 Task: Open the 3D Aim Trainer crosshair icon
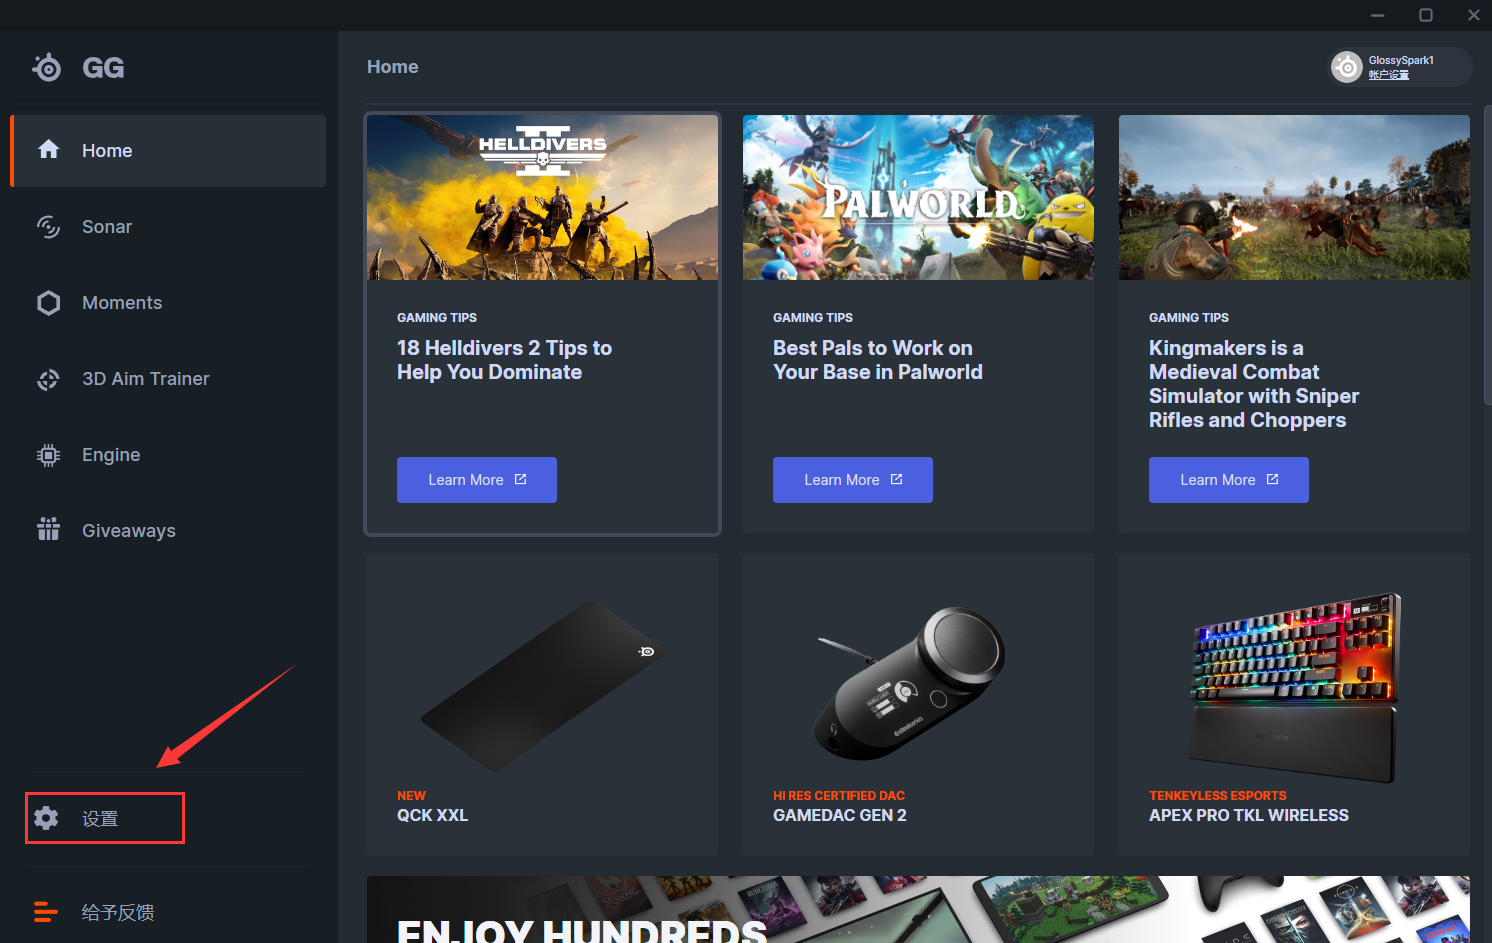click(48, 379)
